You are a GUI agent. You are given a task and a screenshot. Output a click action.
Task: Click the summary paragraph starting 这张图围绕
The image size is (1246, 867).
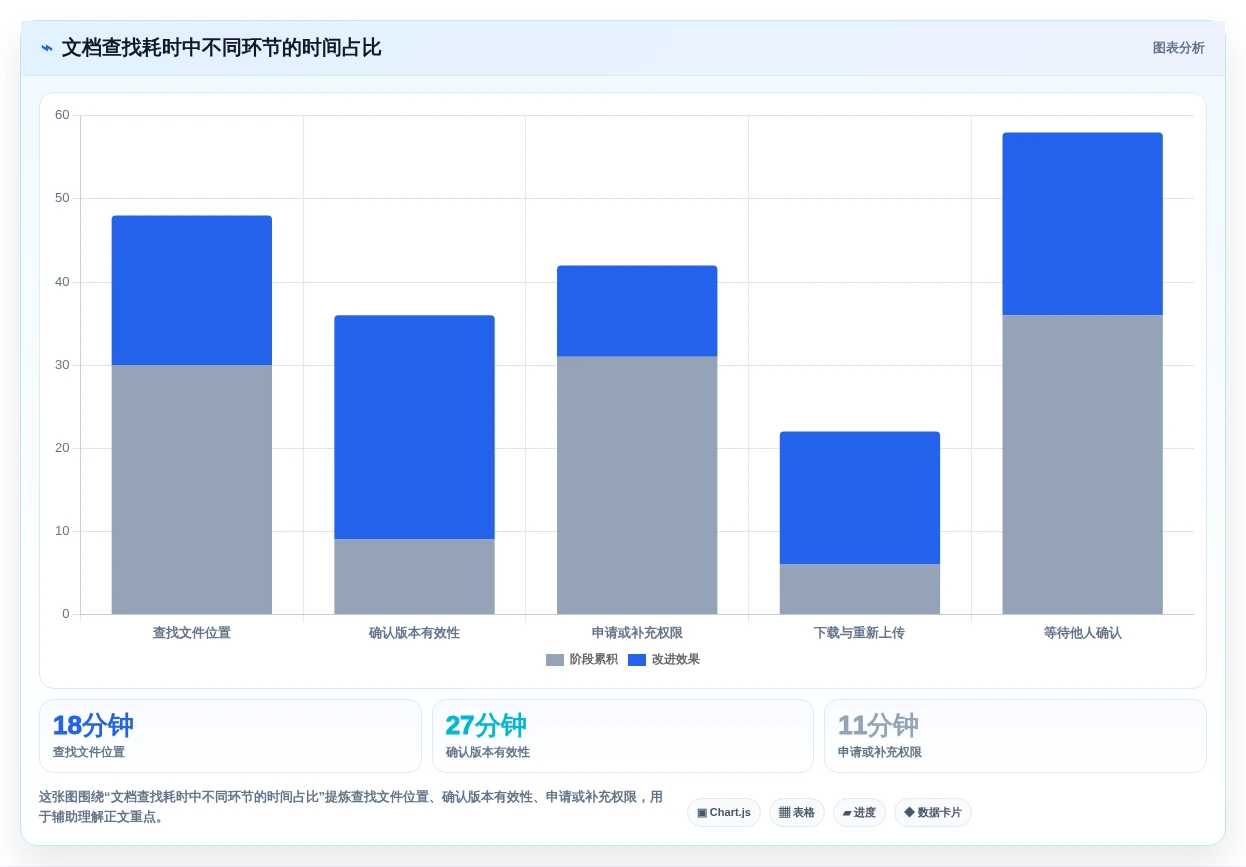(x=351, y=807)
